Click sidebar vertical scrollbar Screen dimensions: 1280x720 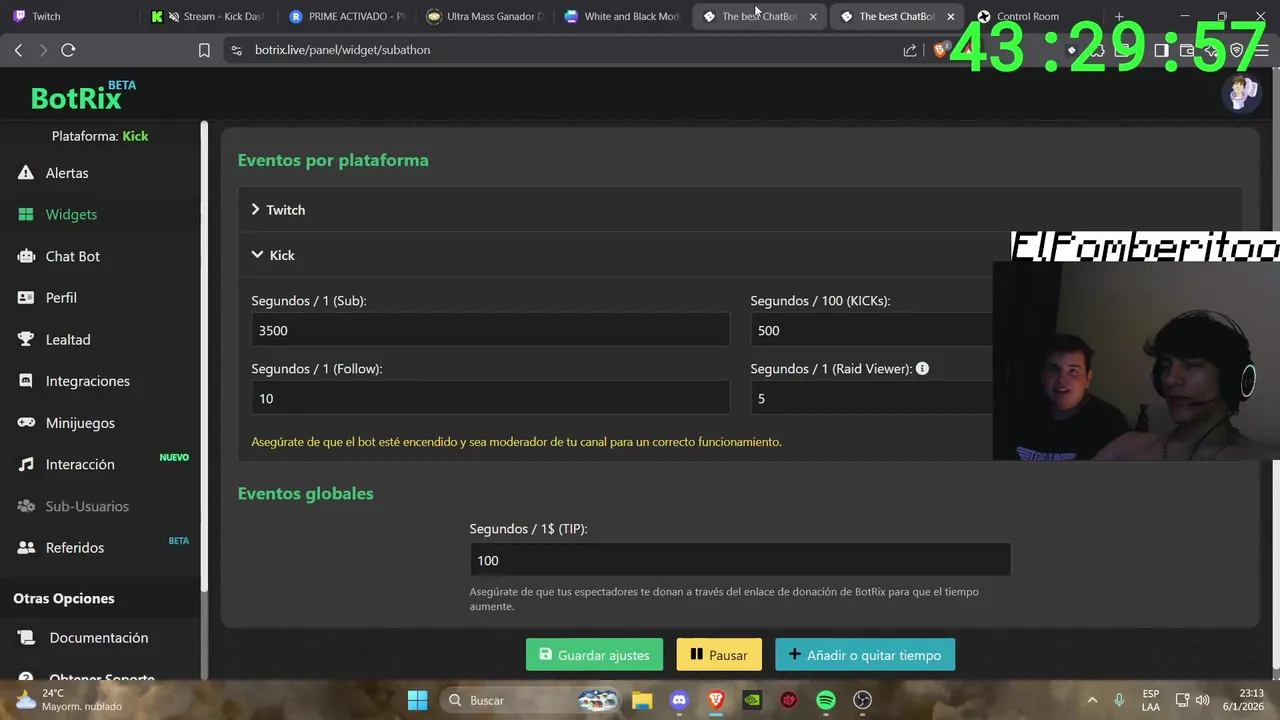[205, 355]
